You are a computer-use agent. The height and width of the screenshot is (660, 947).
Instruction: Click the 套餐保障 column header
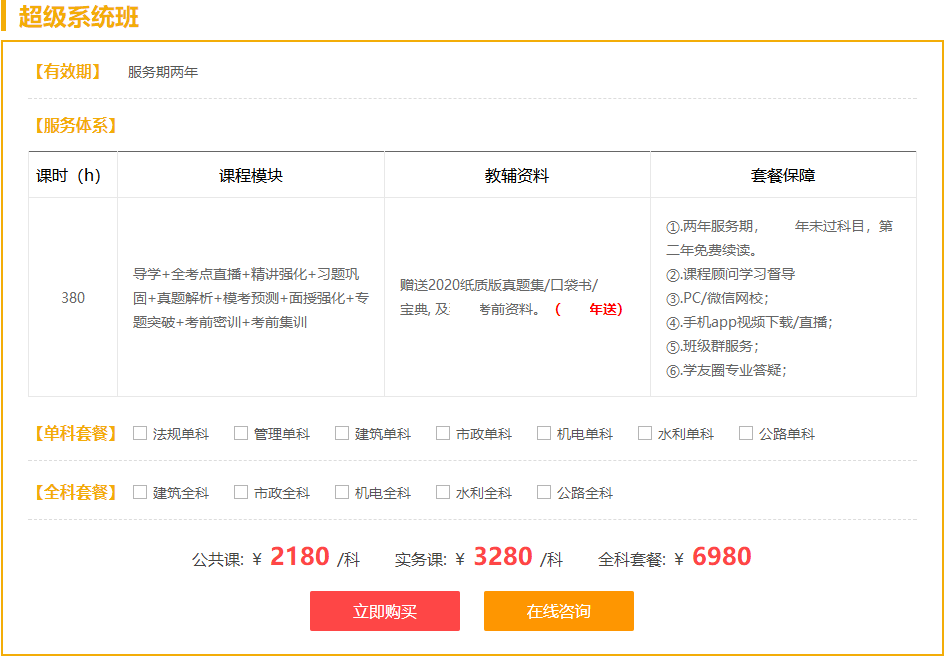783,175
